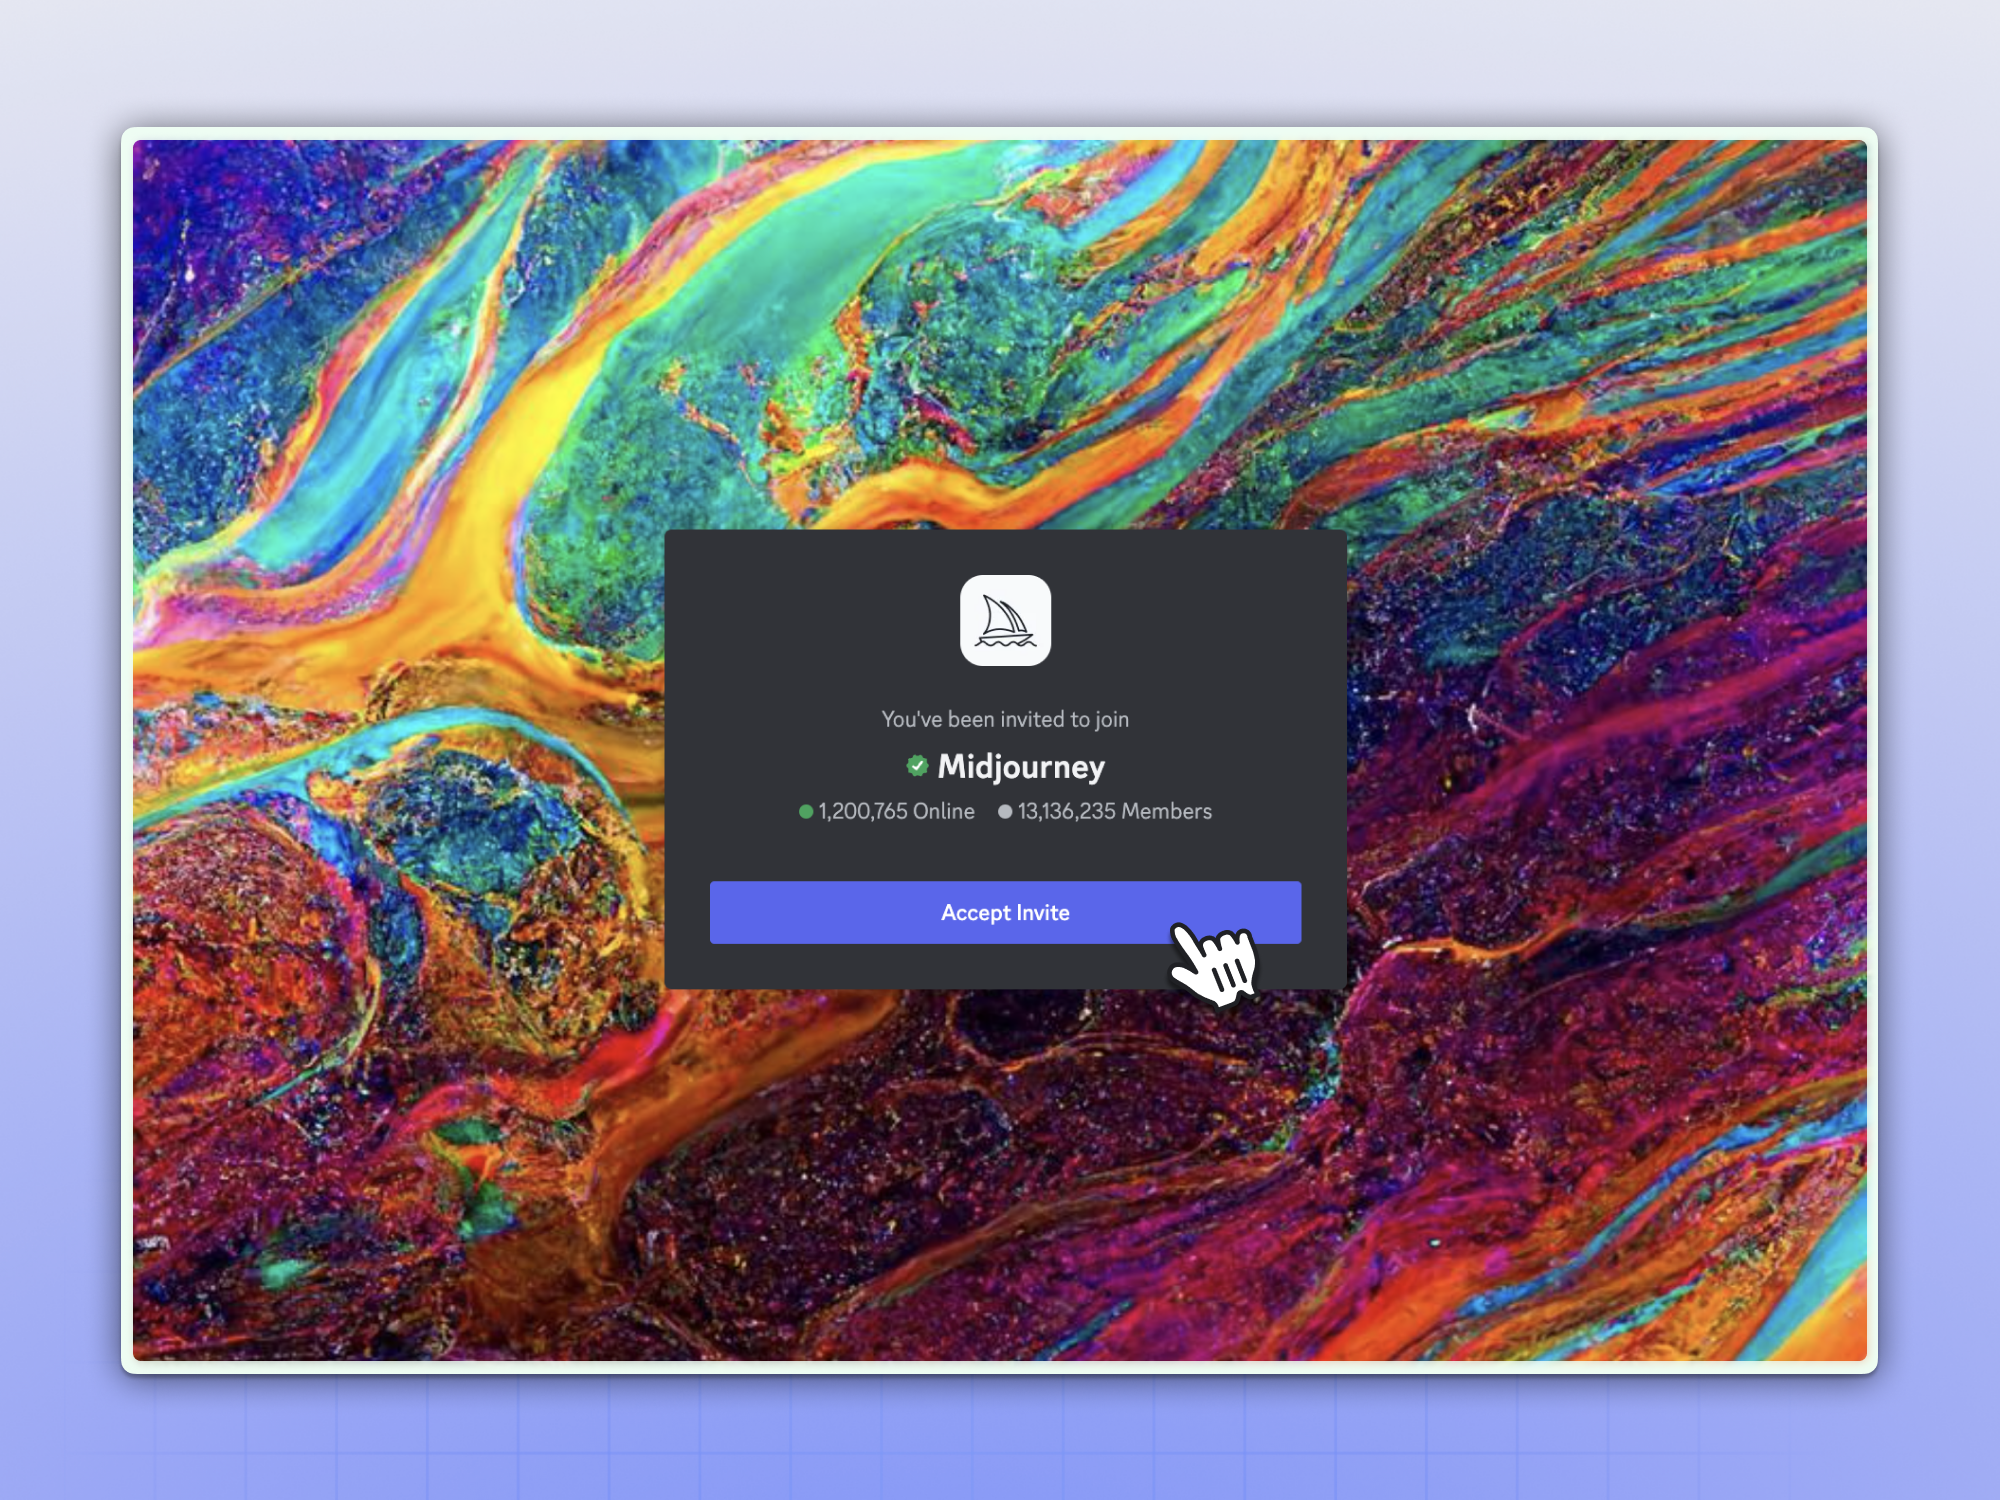The image size is (2000, 1500).
Task: Click the 13,136,235 Members count
Action: click(1114, 812)
